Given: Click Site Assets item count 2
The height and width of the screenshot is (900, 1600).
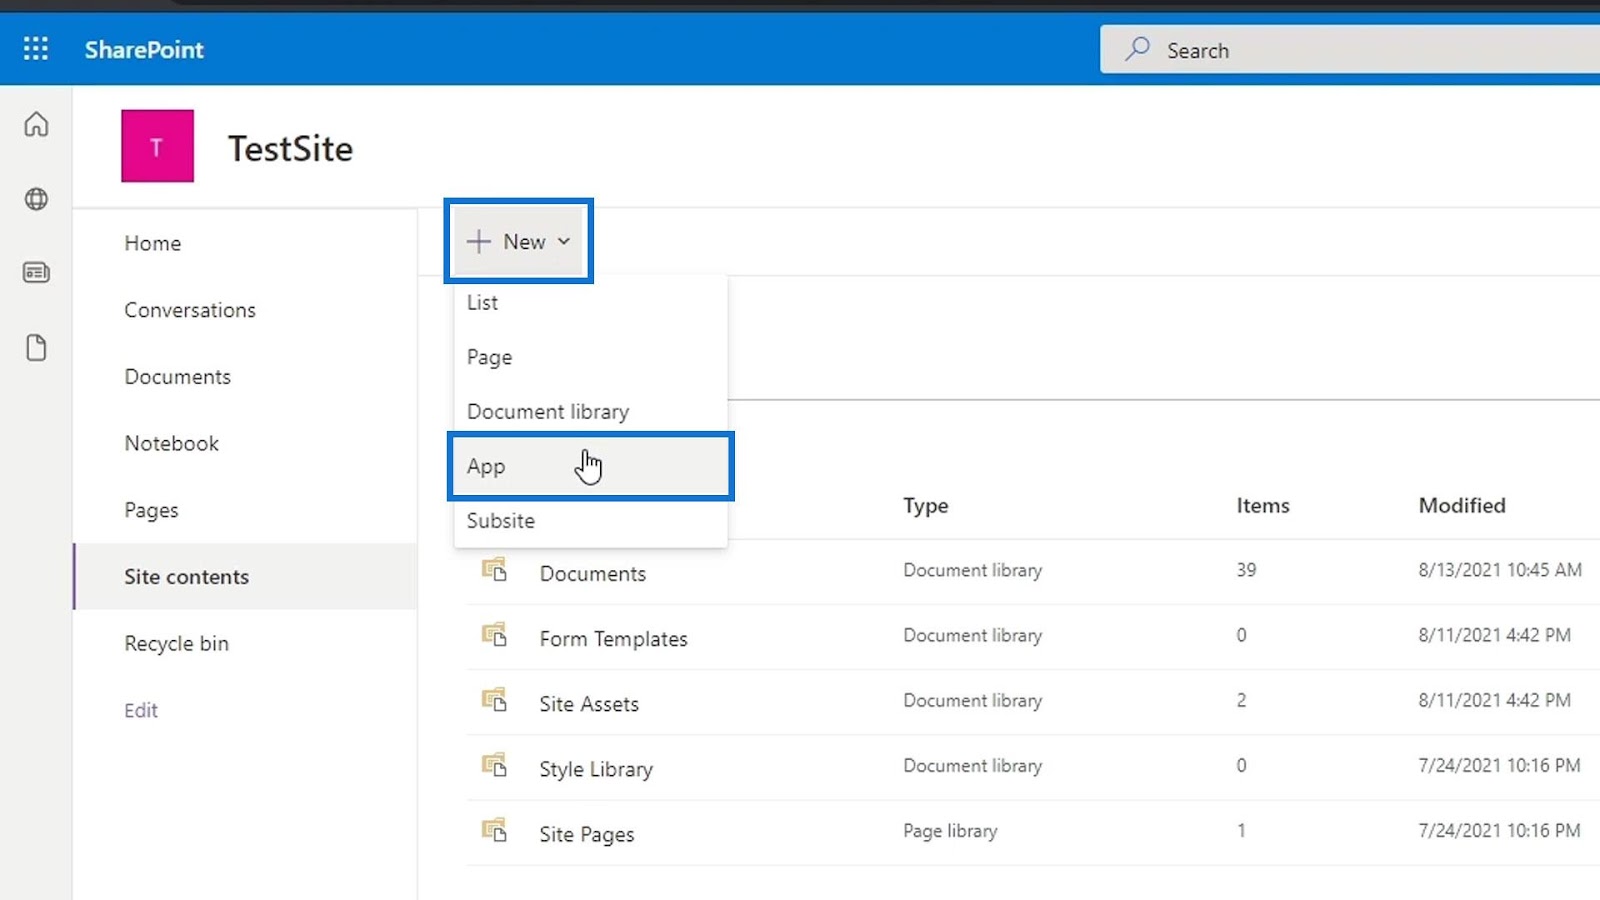Looking at the screenshot, I should 1241,700.
